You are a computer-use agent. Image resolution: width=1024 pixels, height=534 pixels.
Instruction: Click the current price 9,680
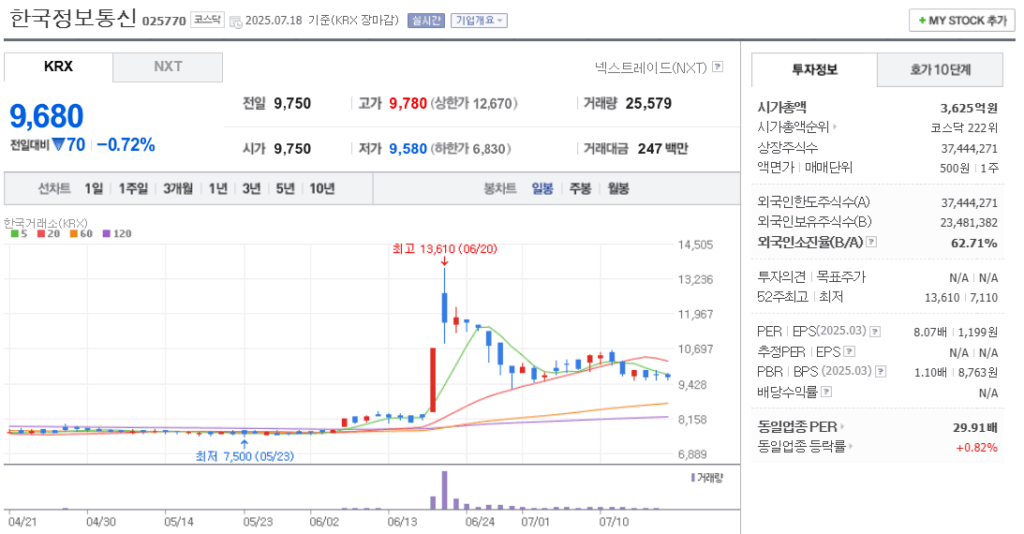pos(46,117)
